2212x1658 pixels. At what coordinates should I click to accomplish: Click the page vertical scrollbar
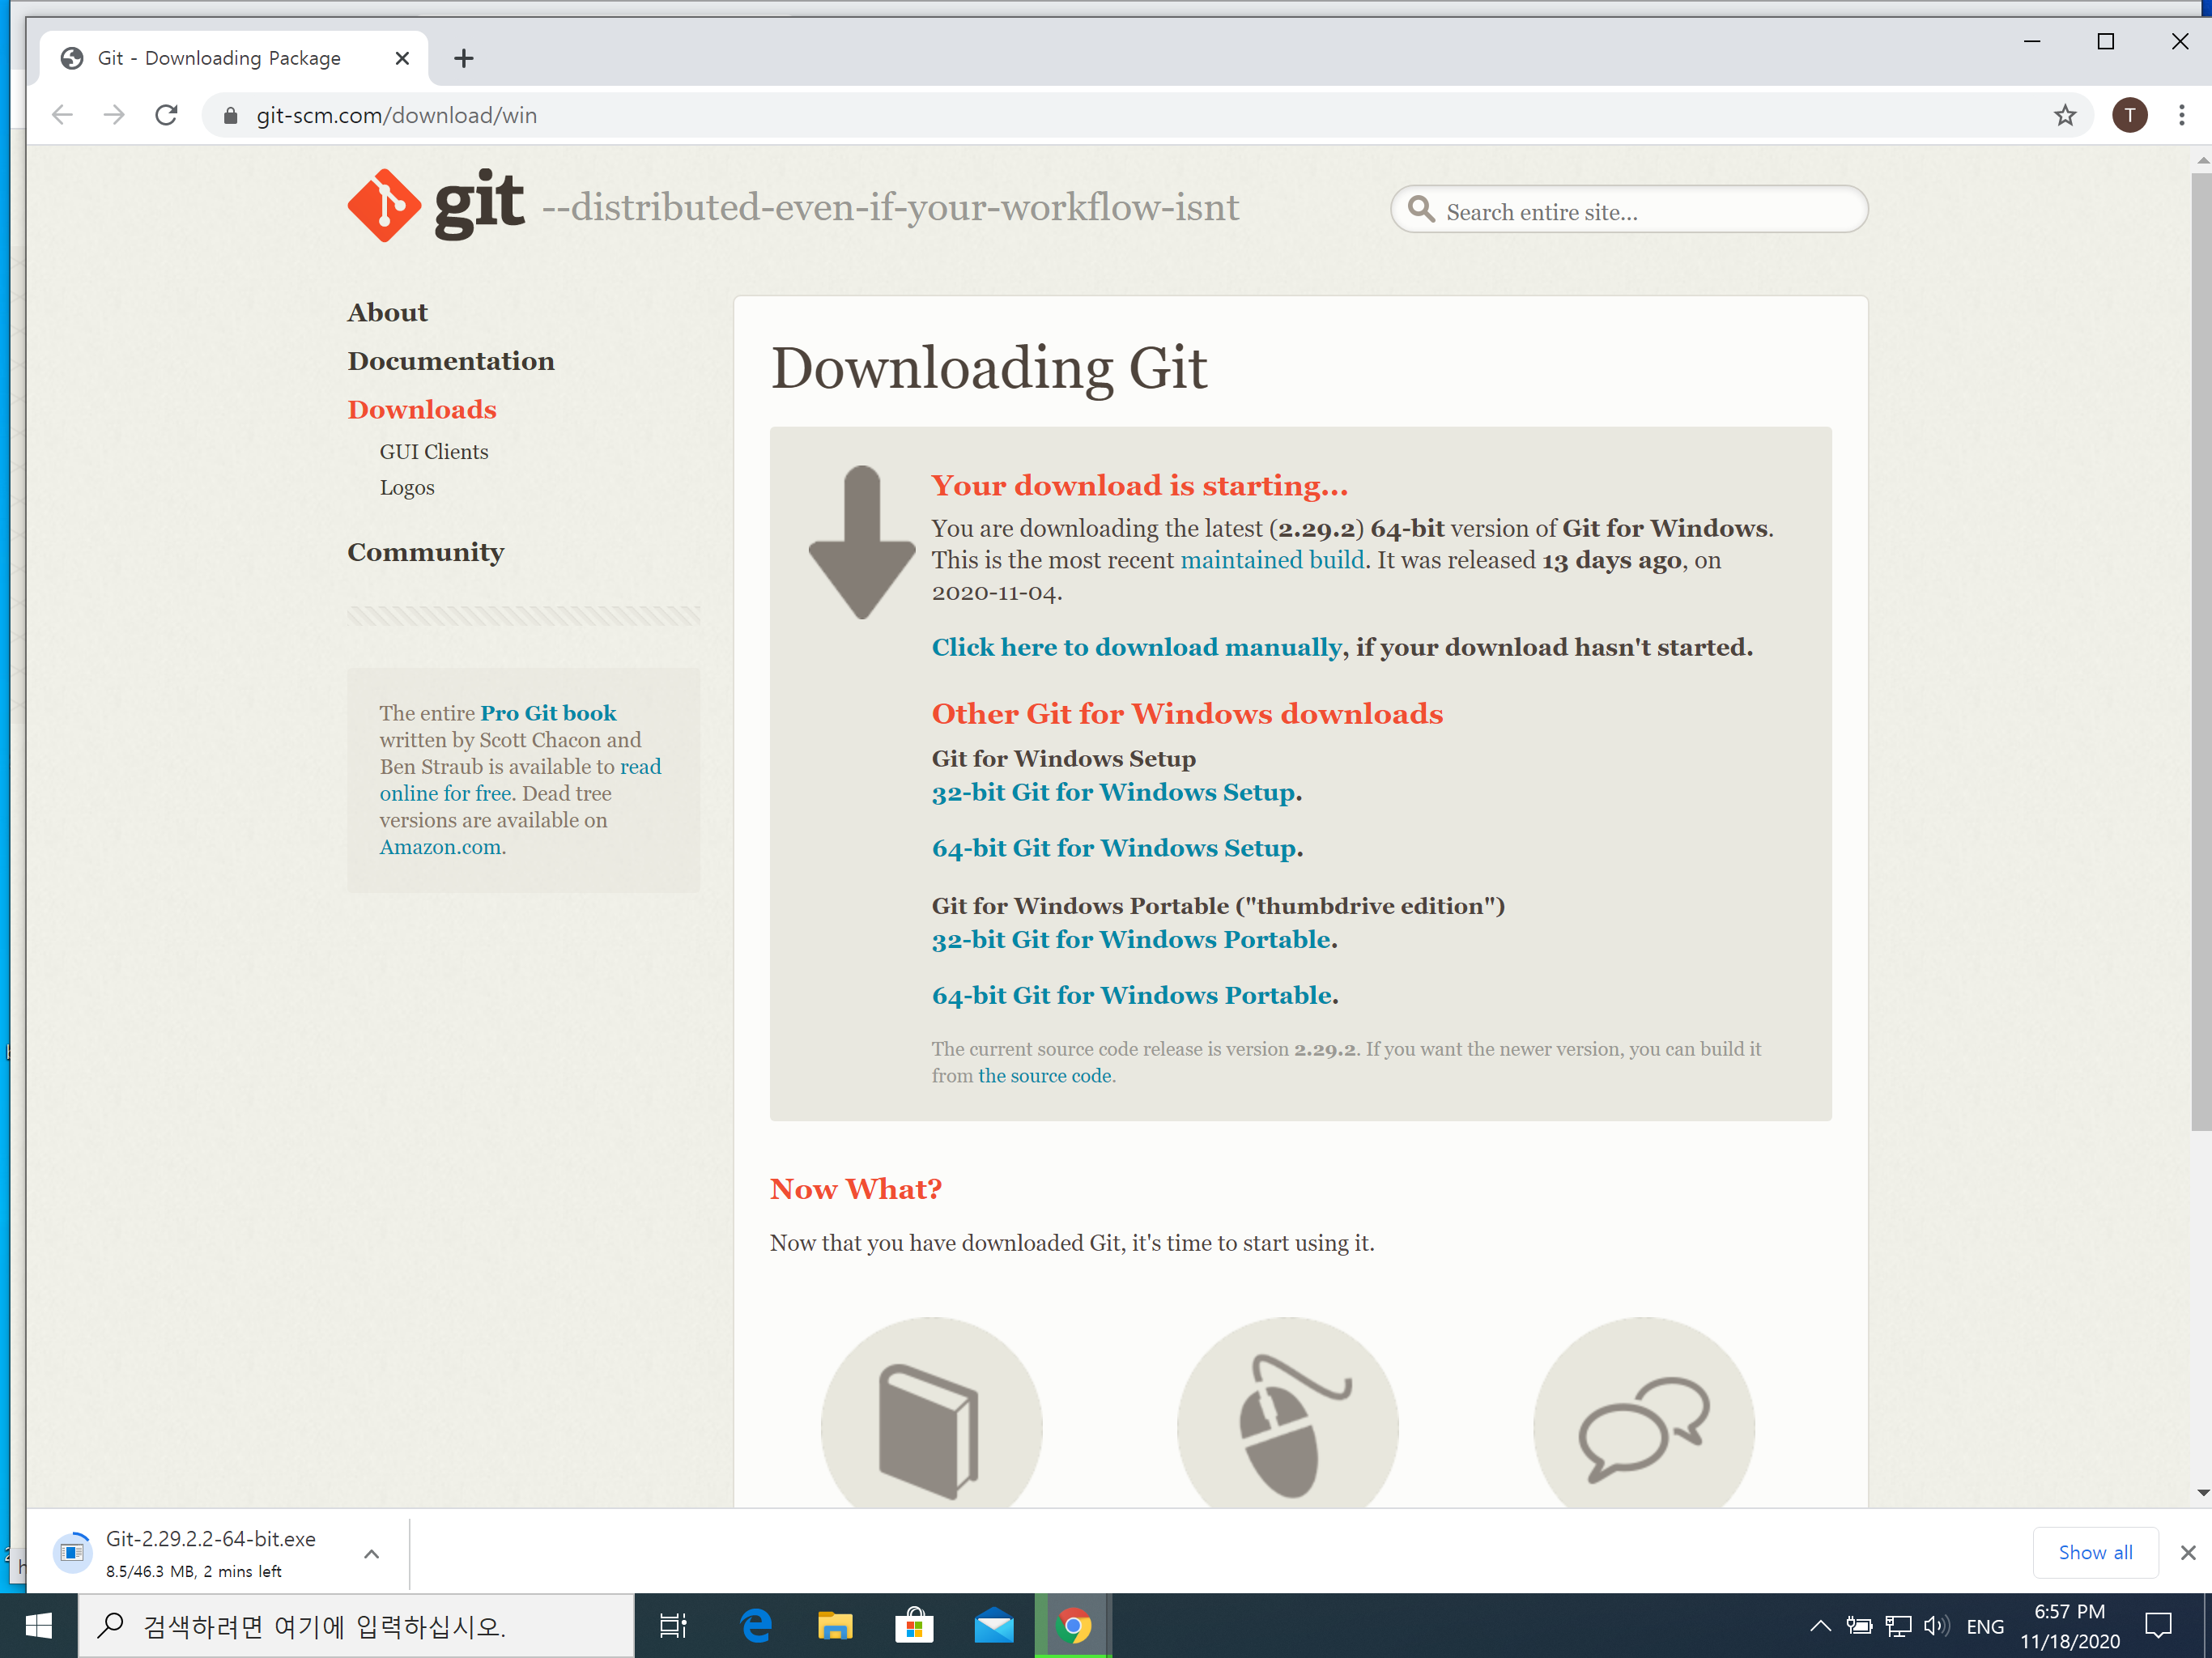point(2200,652)
